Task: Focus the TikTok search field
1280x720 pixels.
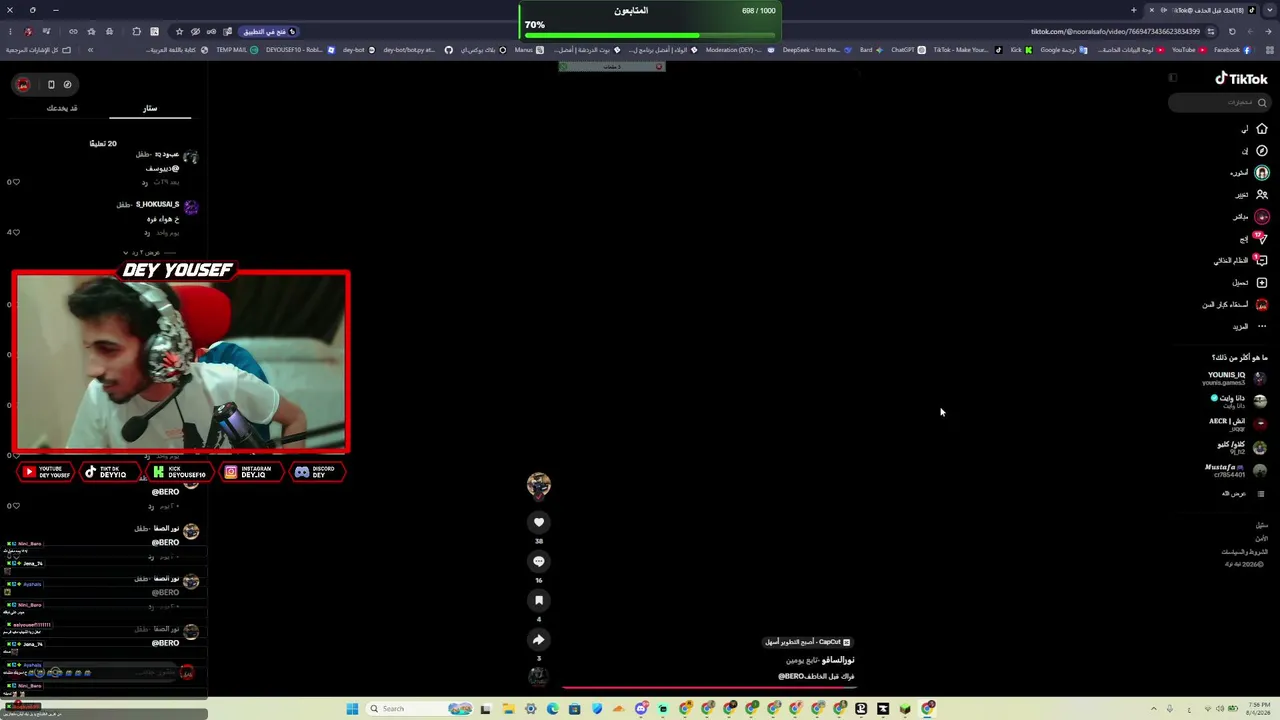Action: pyautogui.click(x=1220, y=102)
